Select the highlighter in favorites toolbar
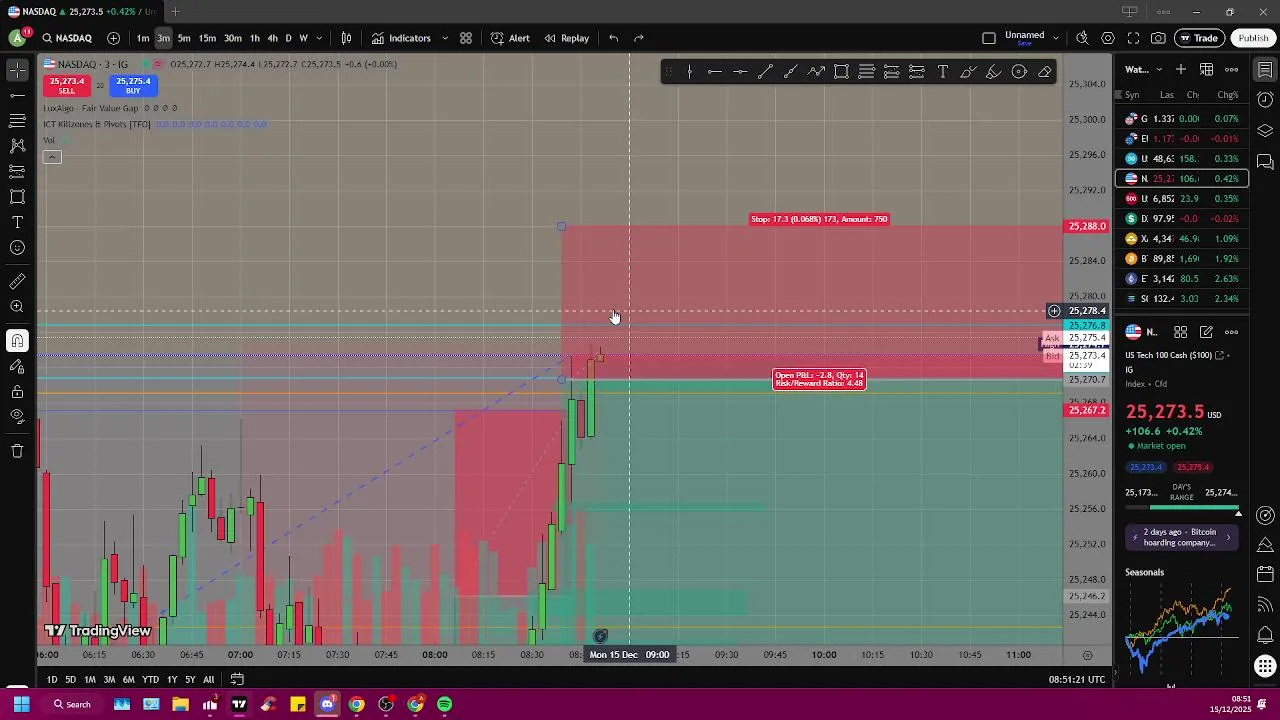 point(993,72)
